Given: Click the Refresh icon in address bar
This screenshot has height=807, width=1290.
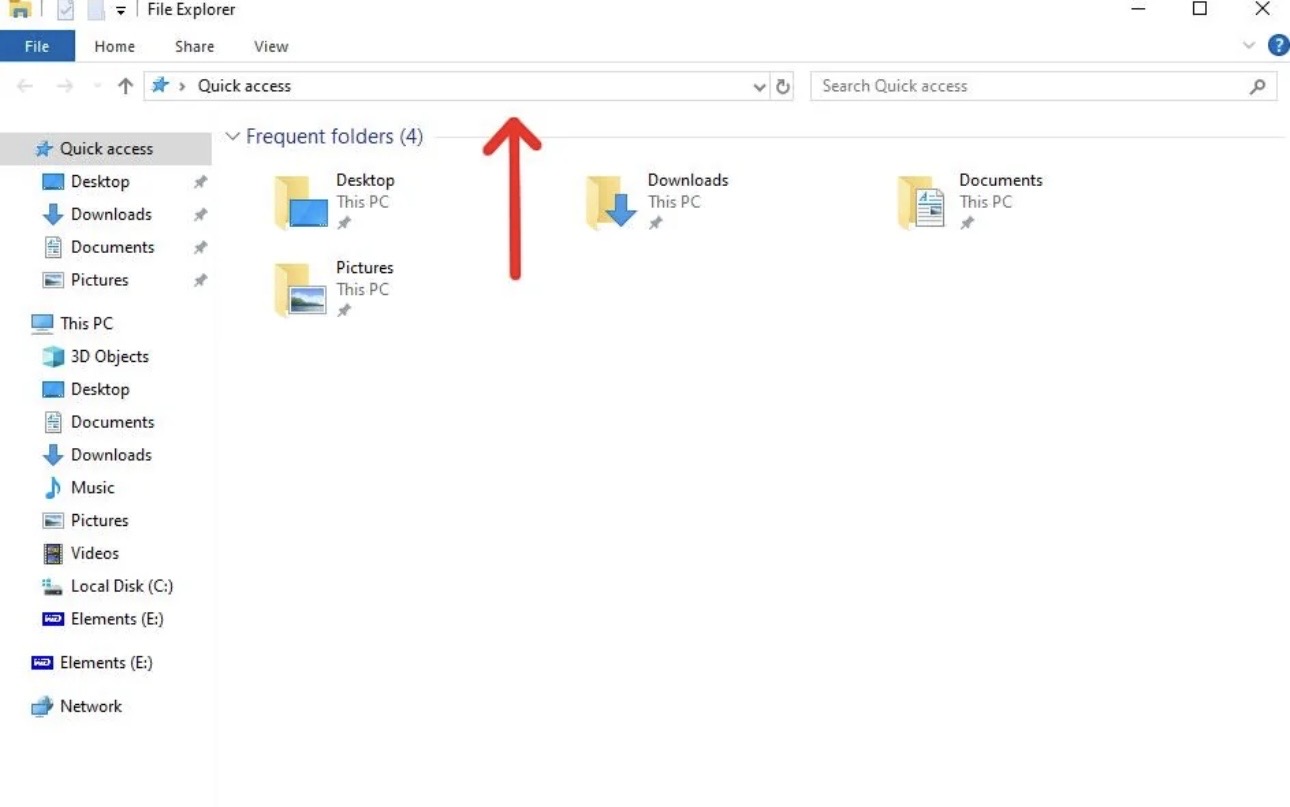Looking at the screenshot, I should (x=783, y=87).
